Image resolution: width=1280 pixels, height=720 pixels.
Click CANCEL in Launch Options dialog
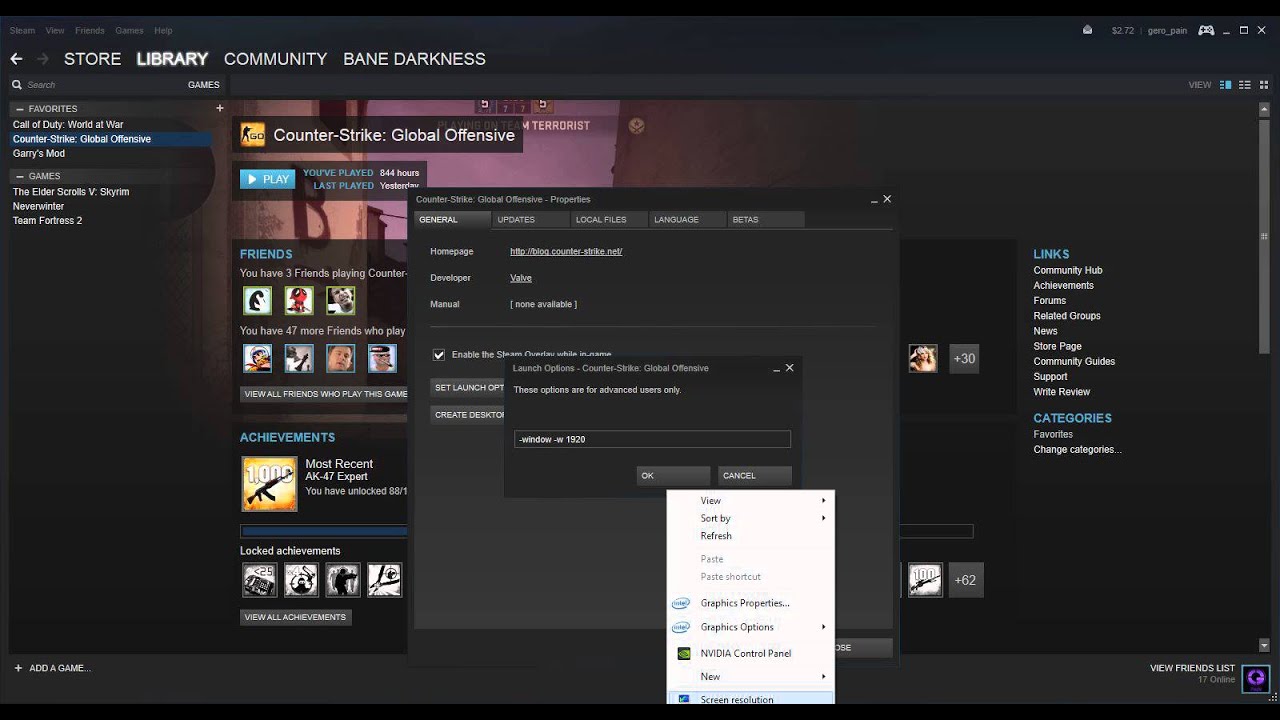[754, 476]
